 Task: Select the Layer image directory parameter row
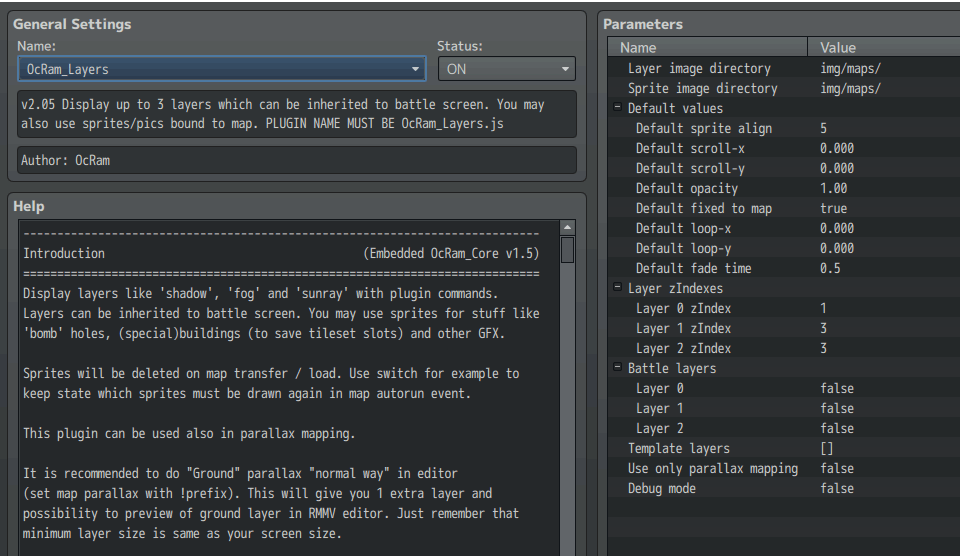click(784, 69)
